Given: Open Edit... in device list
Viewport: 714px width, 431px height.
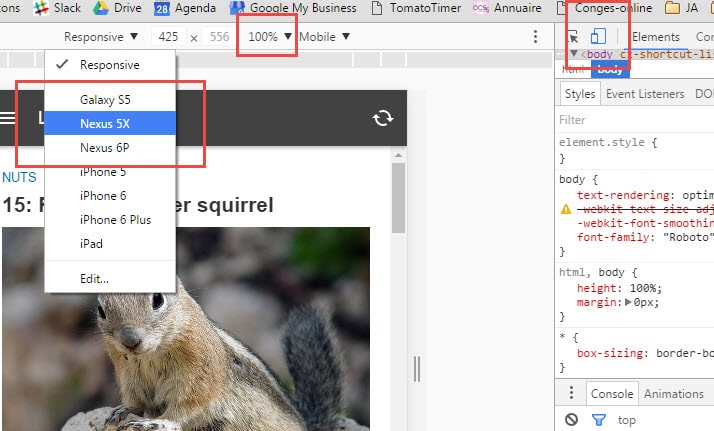Looking at the screenshot, I should [110, 279].
